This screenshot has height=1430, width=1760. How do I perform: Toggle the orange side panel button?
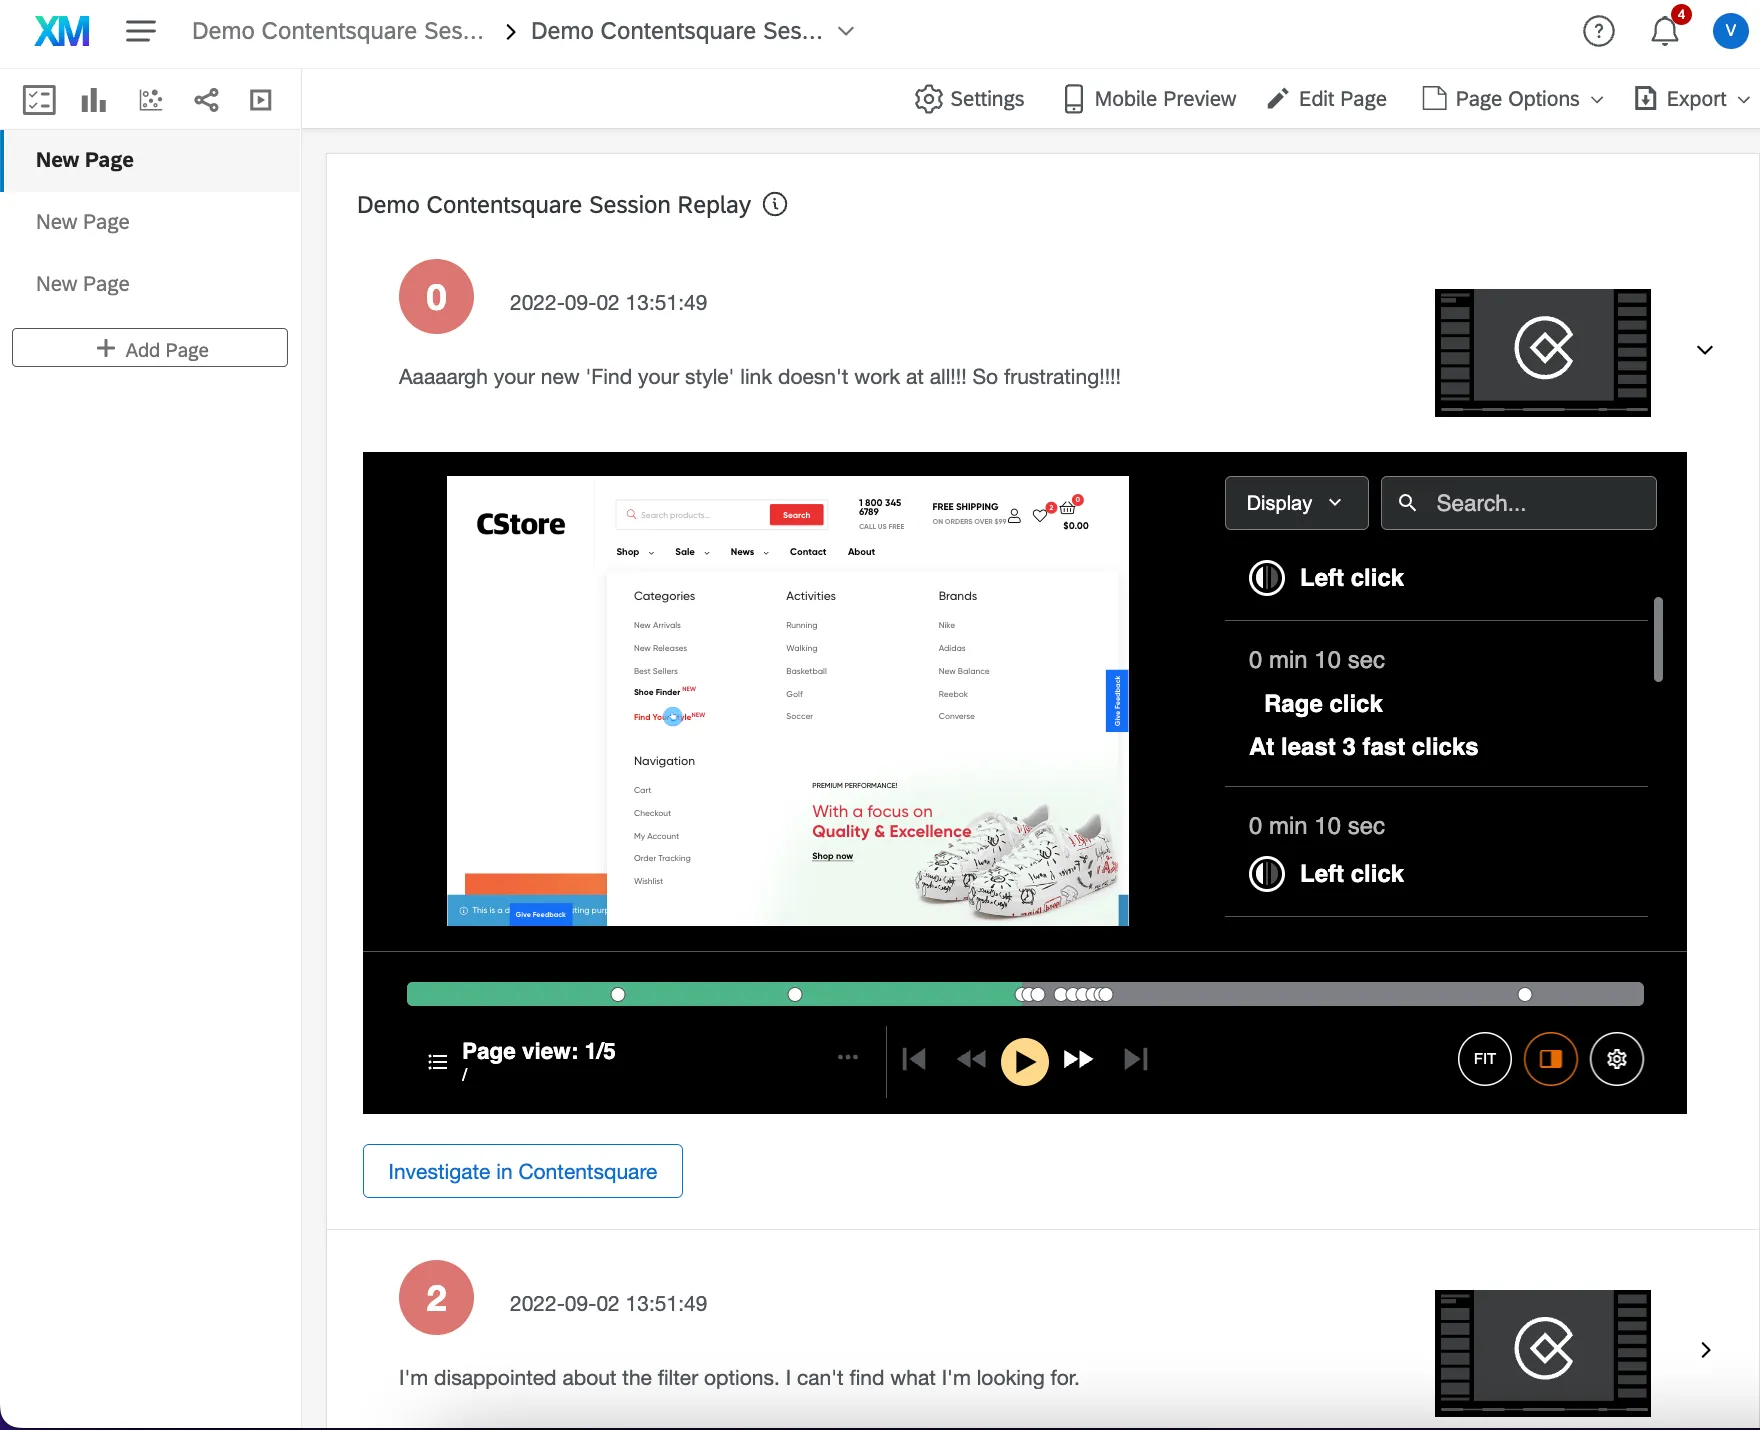click(1550, 1059)
